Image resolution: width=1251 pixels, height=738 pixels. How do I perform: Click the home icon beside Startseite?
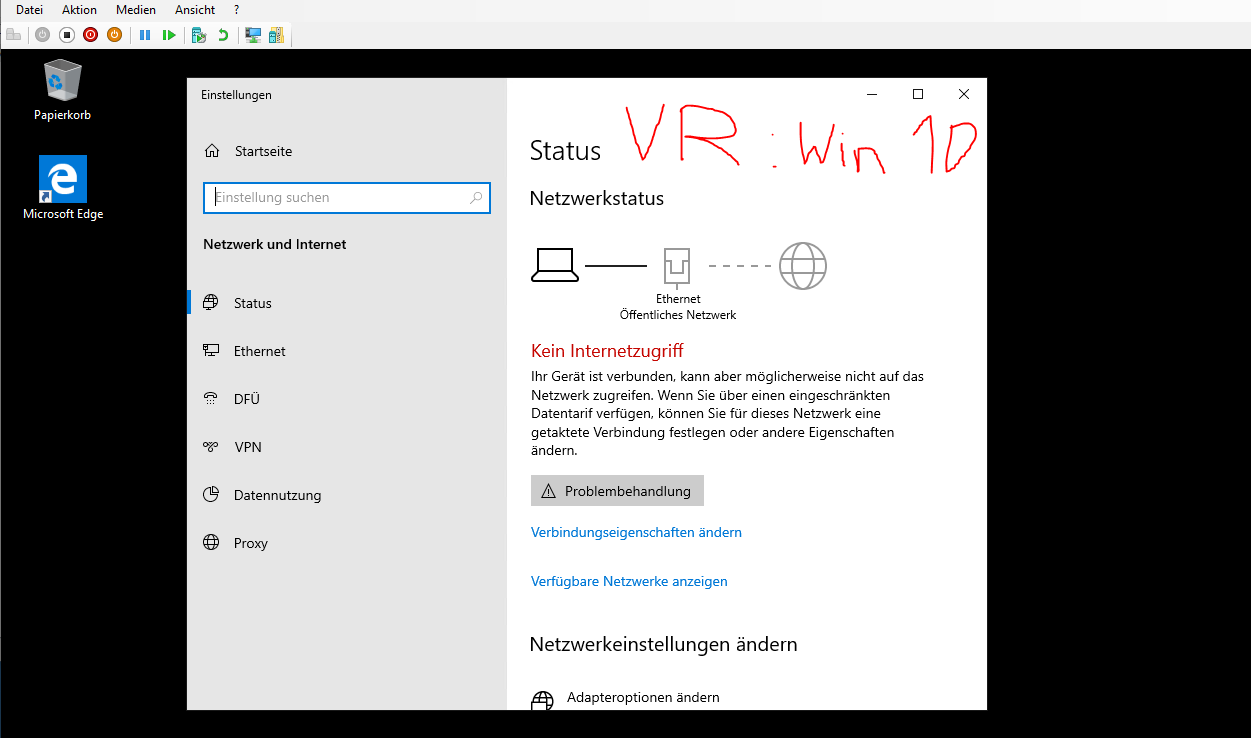click(x=212, y=151)
